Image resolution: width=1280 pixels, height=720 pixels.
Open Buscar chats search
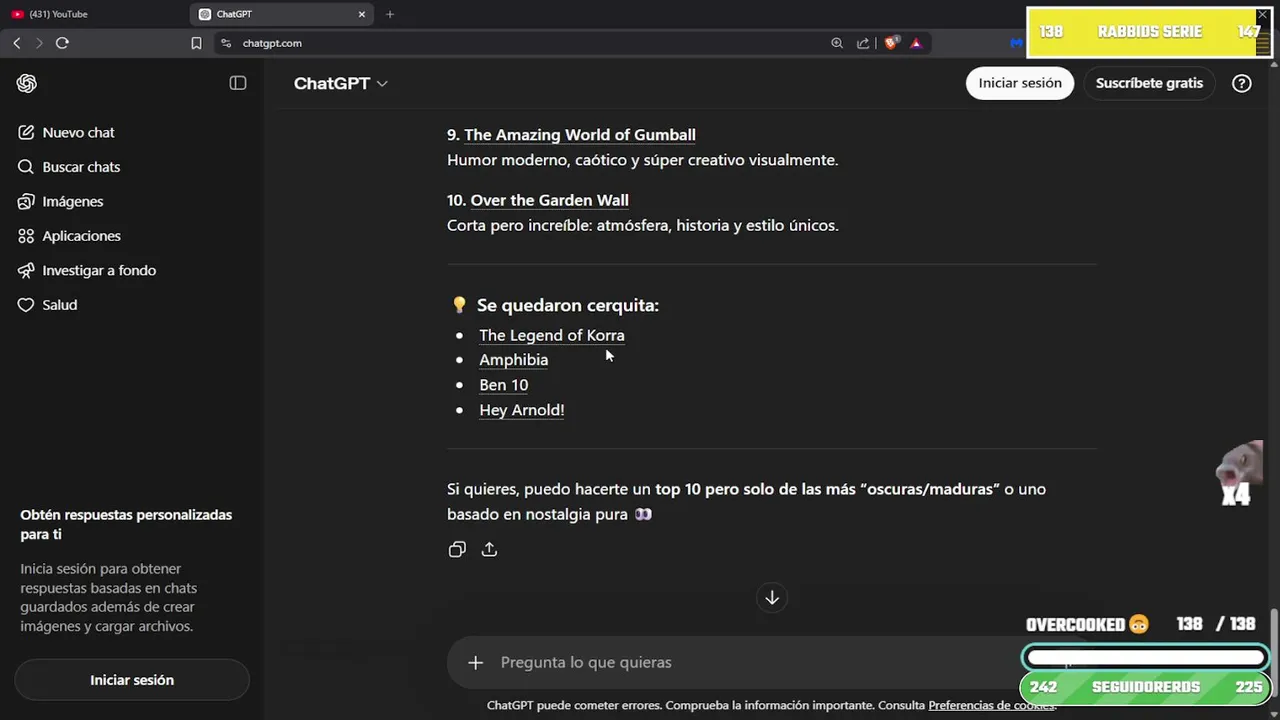[x=81, y=167]
